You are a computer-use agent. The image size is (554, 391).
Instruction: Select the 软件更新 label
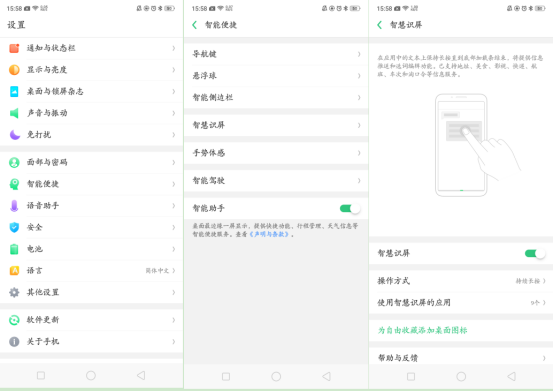[43, 320]
